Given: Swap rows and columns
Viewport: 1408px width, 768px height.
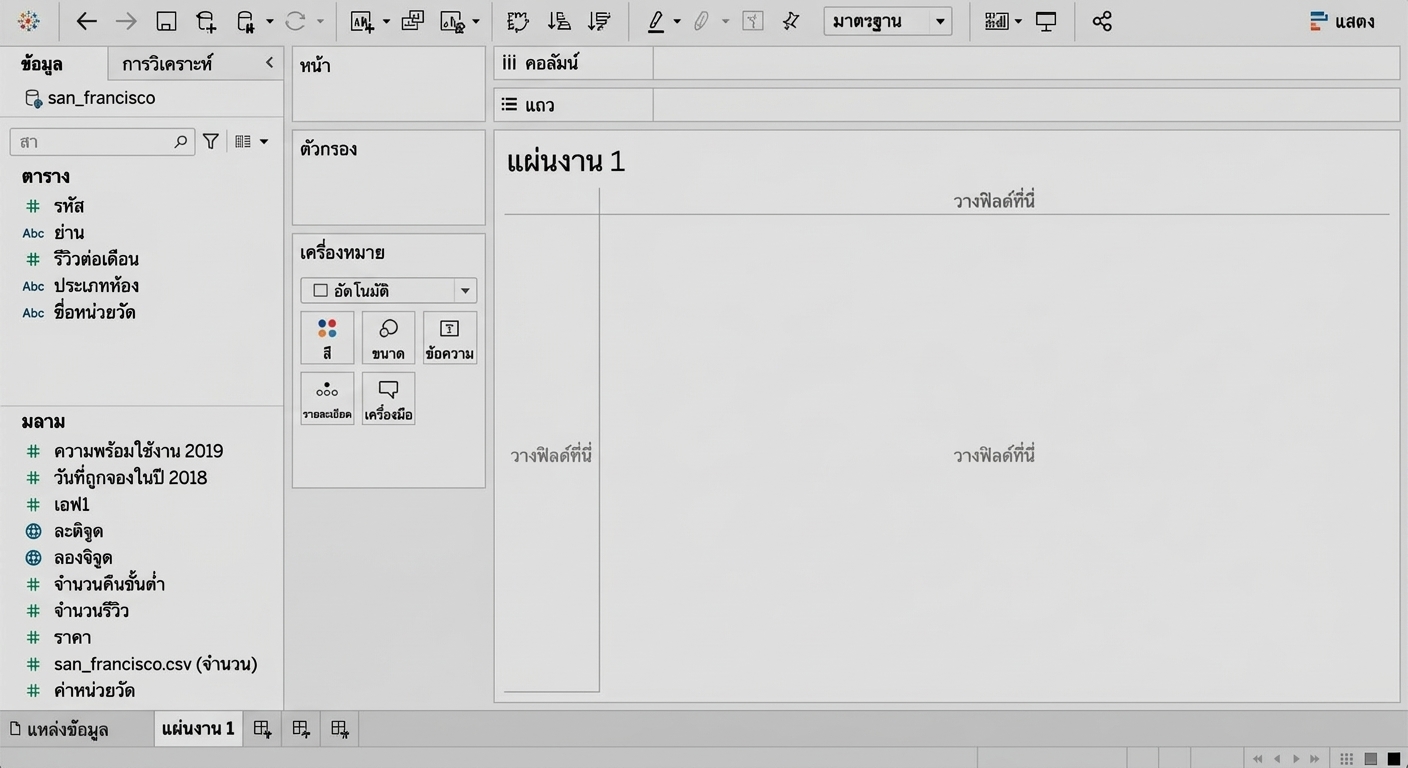Looking at the screenshot, I should point(517,21).
